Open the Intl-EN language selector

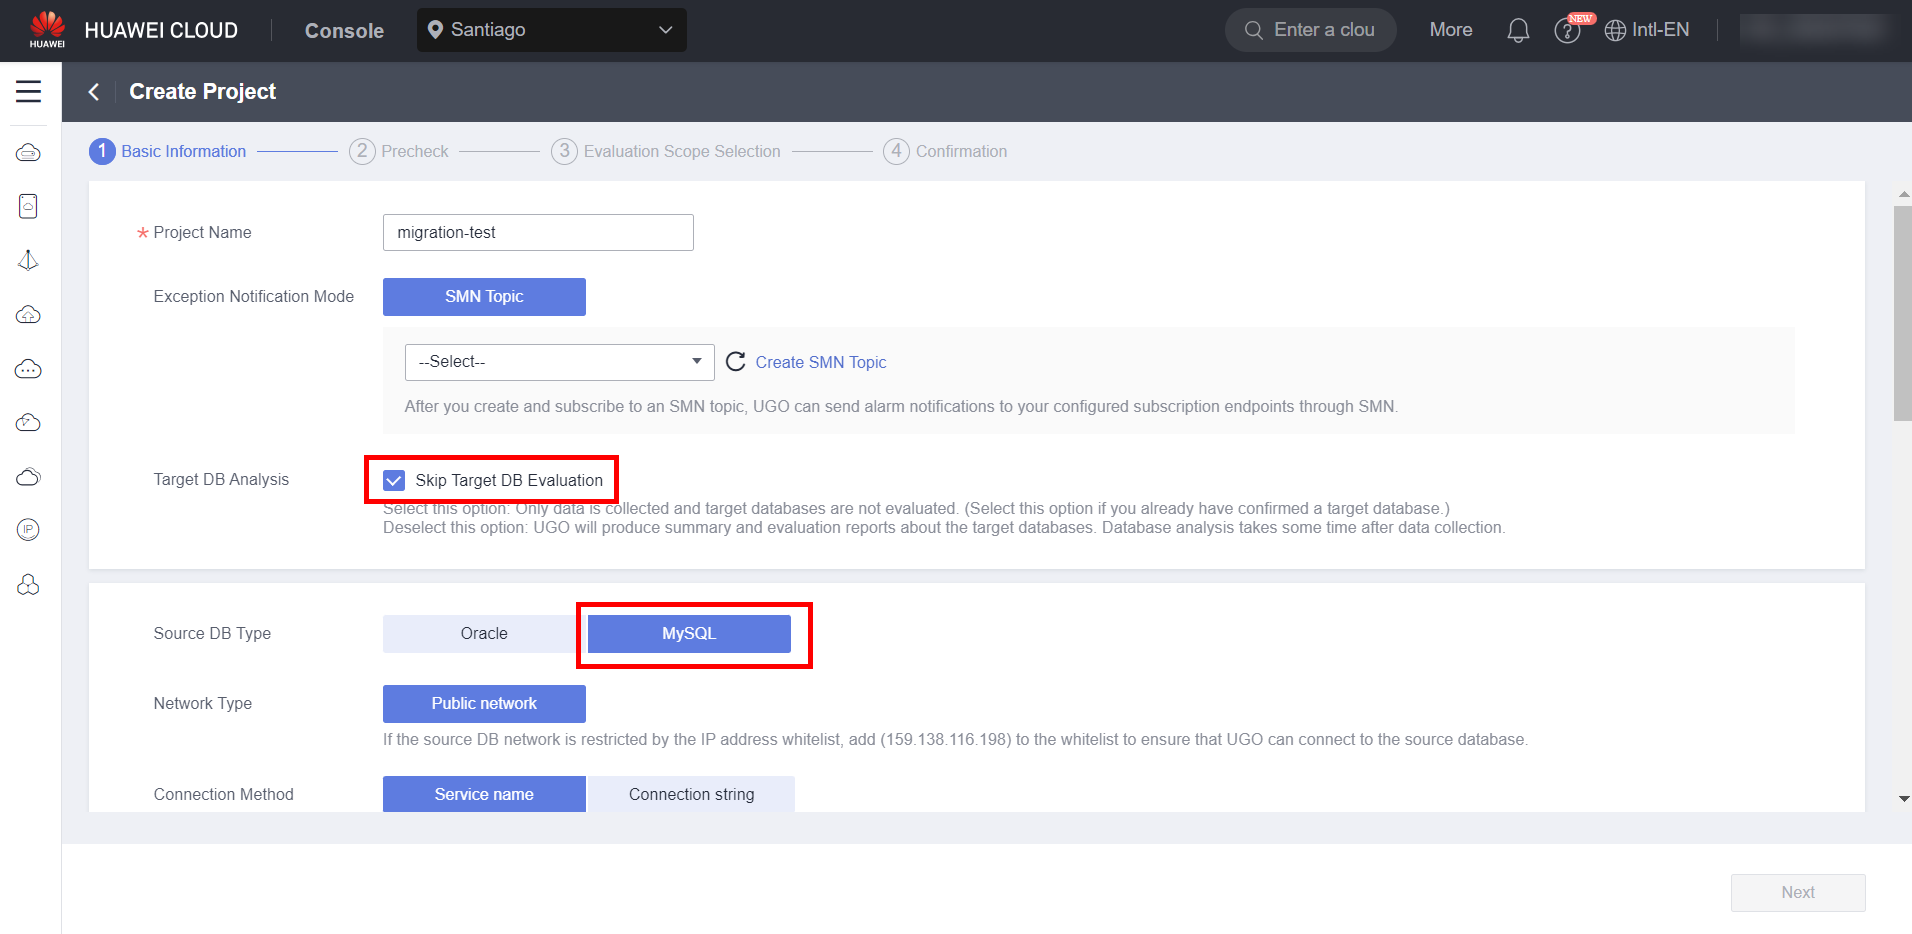pos(1647,30)
